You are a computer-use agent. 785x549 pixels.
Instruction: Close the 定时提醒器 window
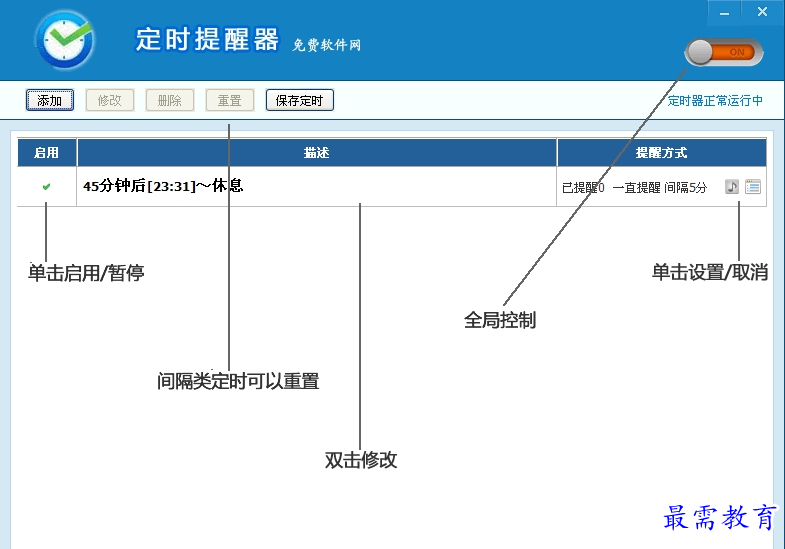(762, 12)
